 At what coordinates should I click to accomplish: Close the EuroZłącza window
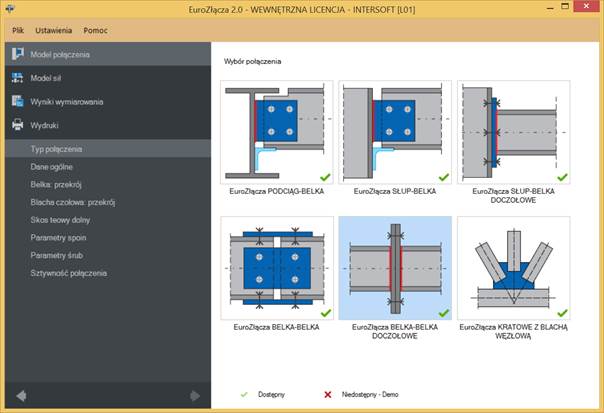[x=586, y=6]
